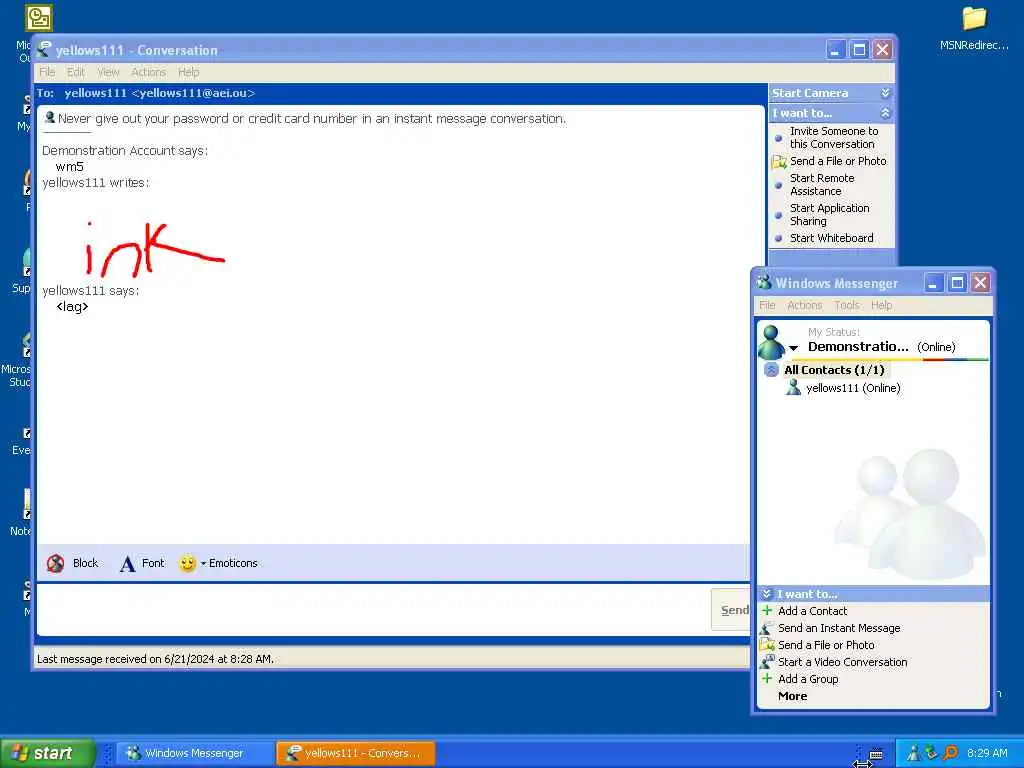This screenshot has height=768, width=1024.
Task: Collapse the All Contacts group
Action: point(771,370)
